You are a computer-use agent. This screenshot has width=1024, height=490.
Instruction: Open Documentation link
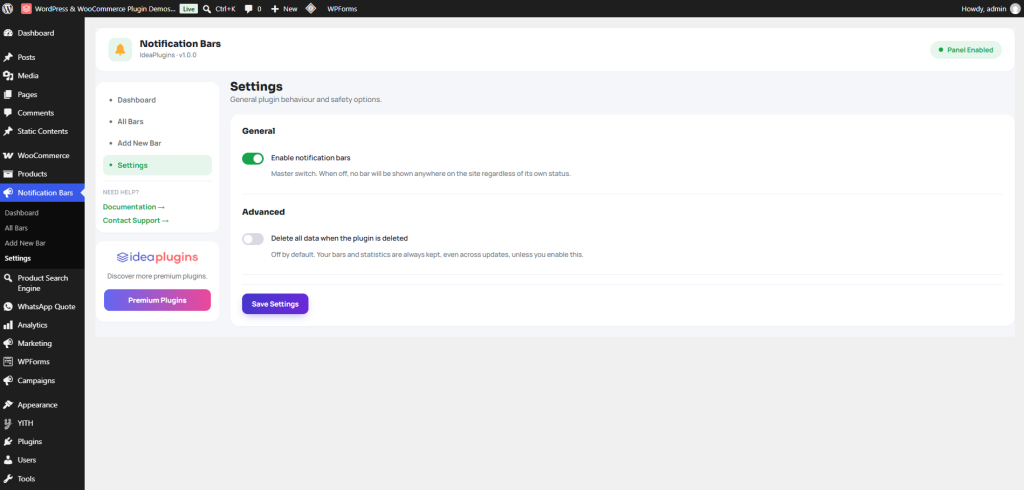[x=134, y=207]
